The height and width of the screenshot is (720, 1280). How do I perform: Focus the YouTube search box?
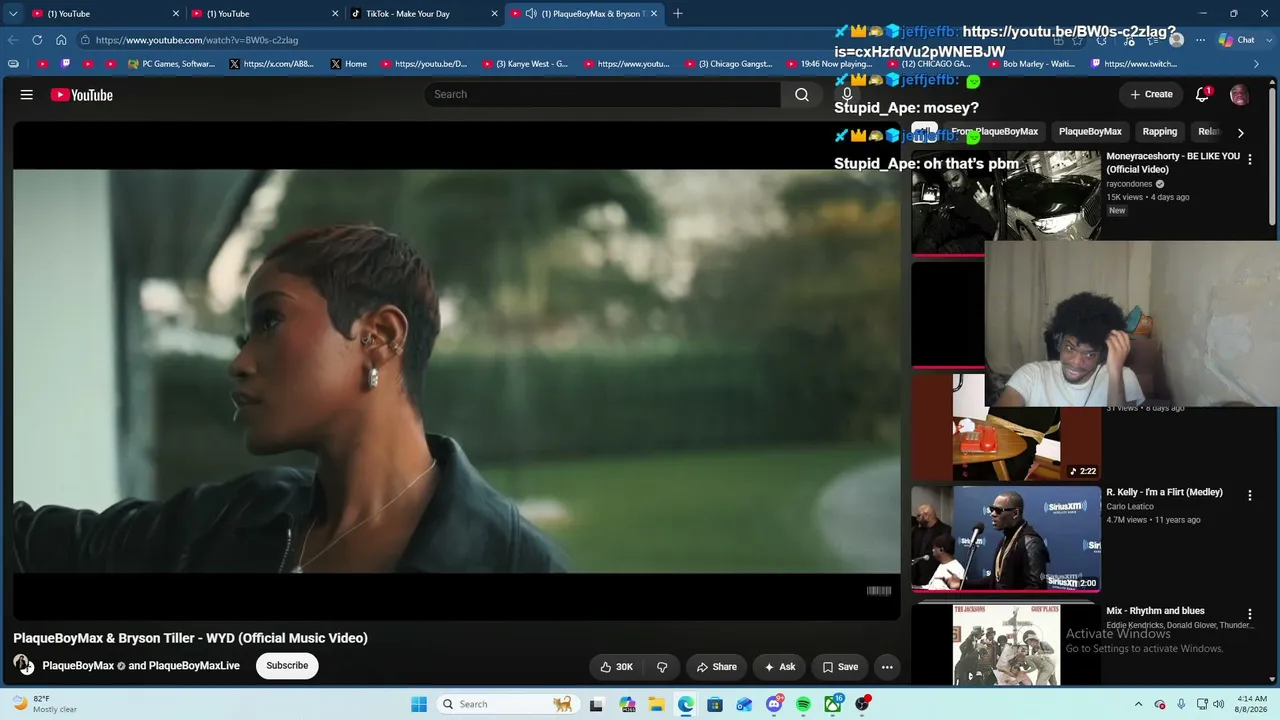click(x=602, y=94)
